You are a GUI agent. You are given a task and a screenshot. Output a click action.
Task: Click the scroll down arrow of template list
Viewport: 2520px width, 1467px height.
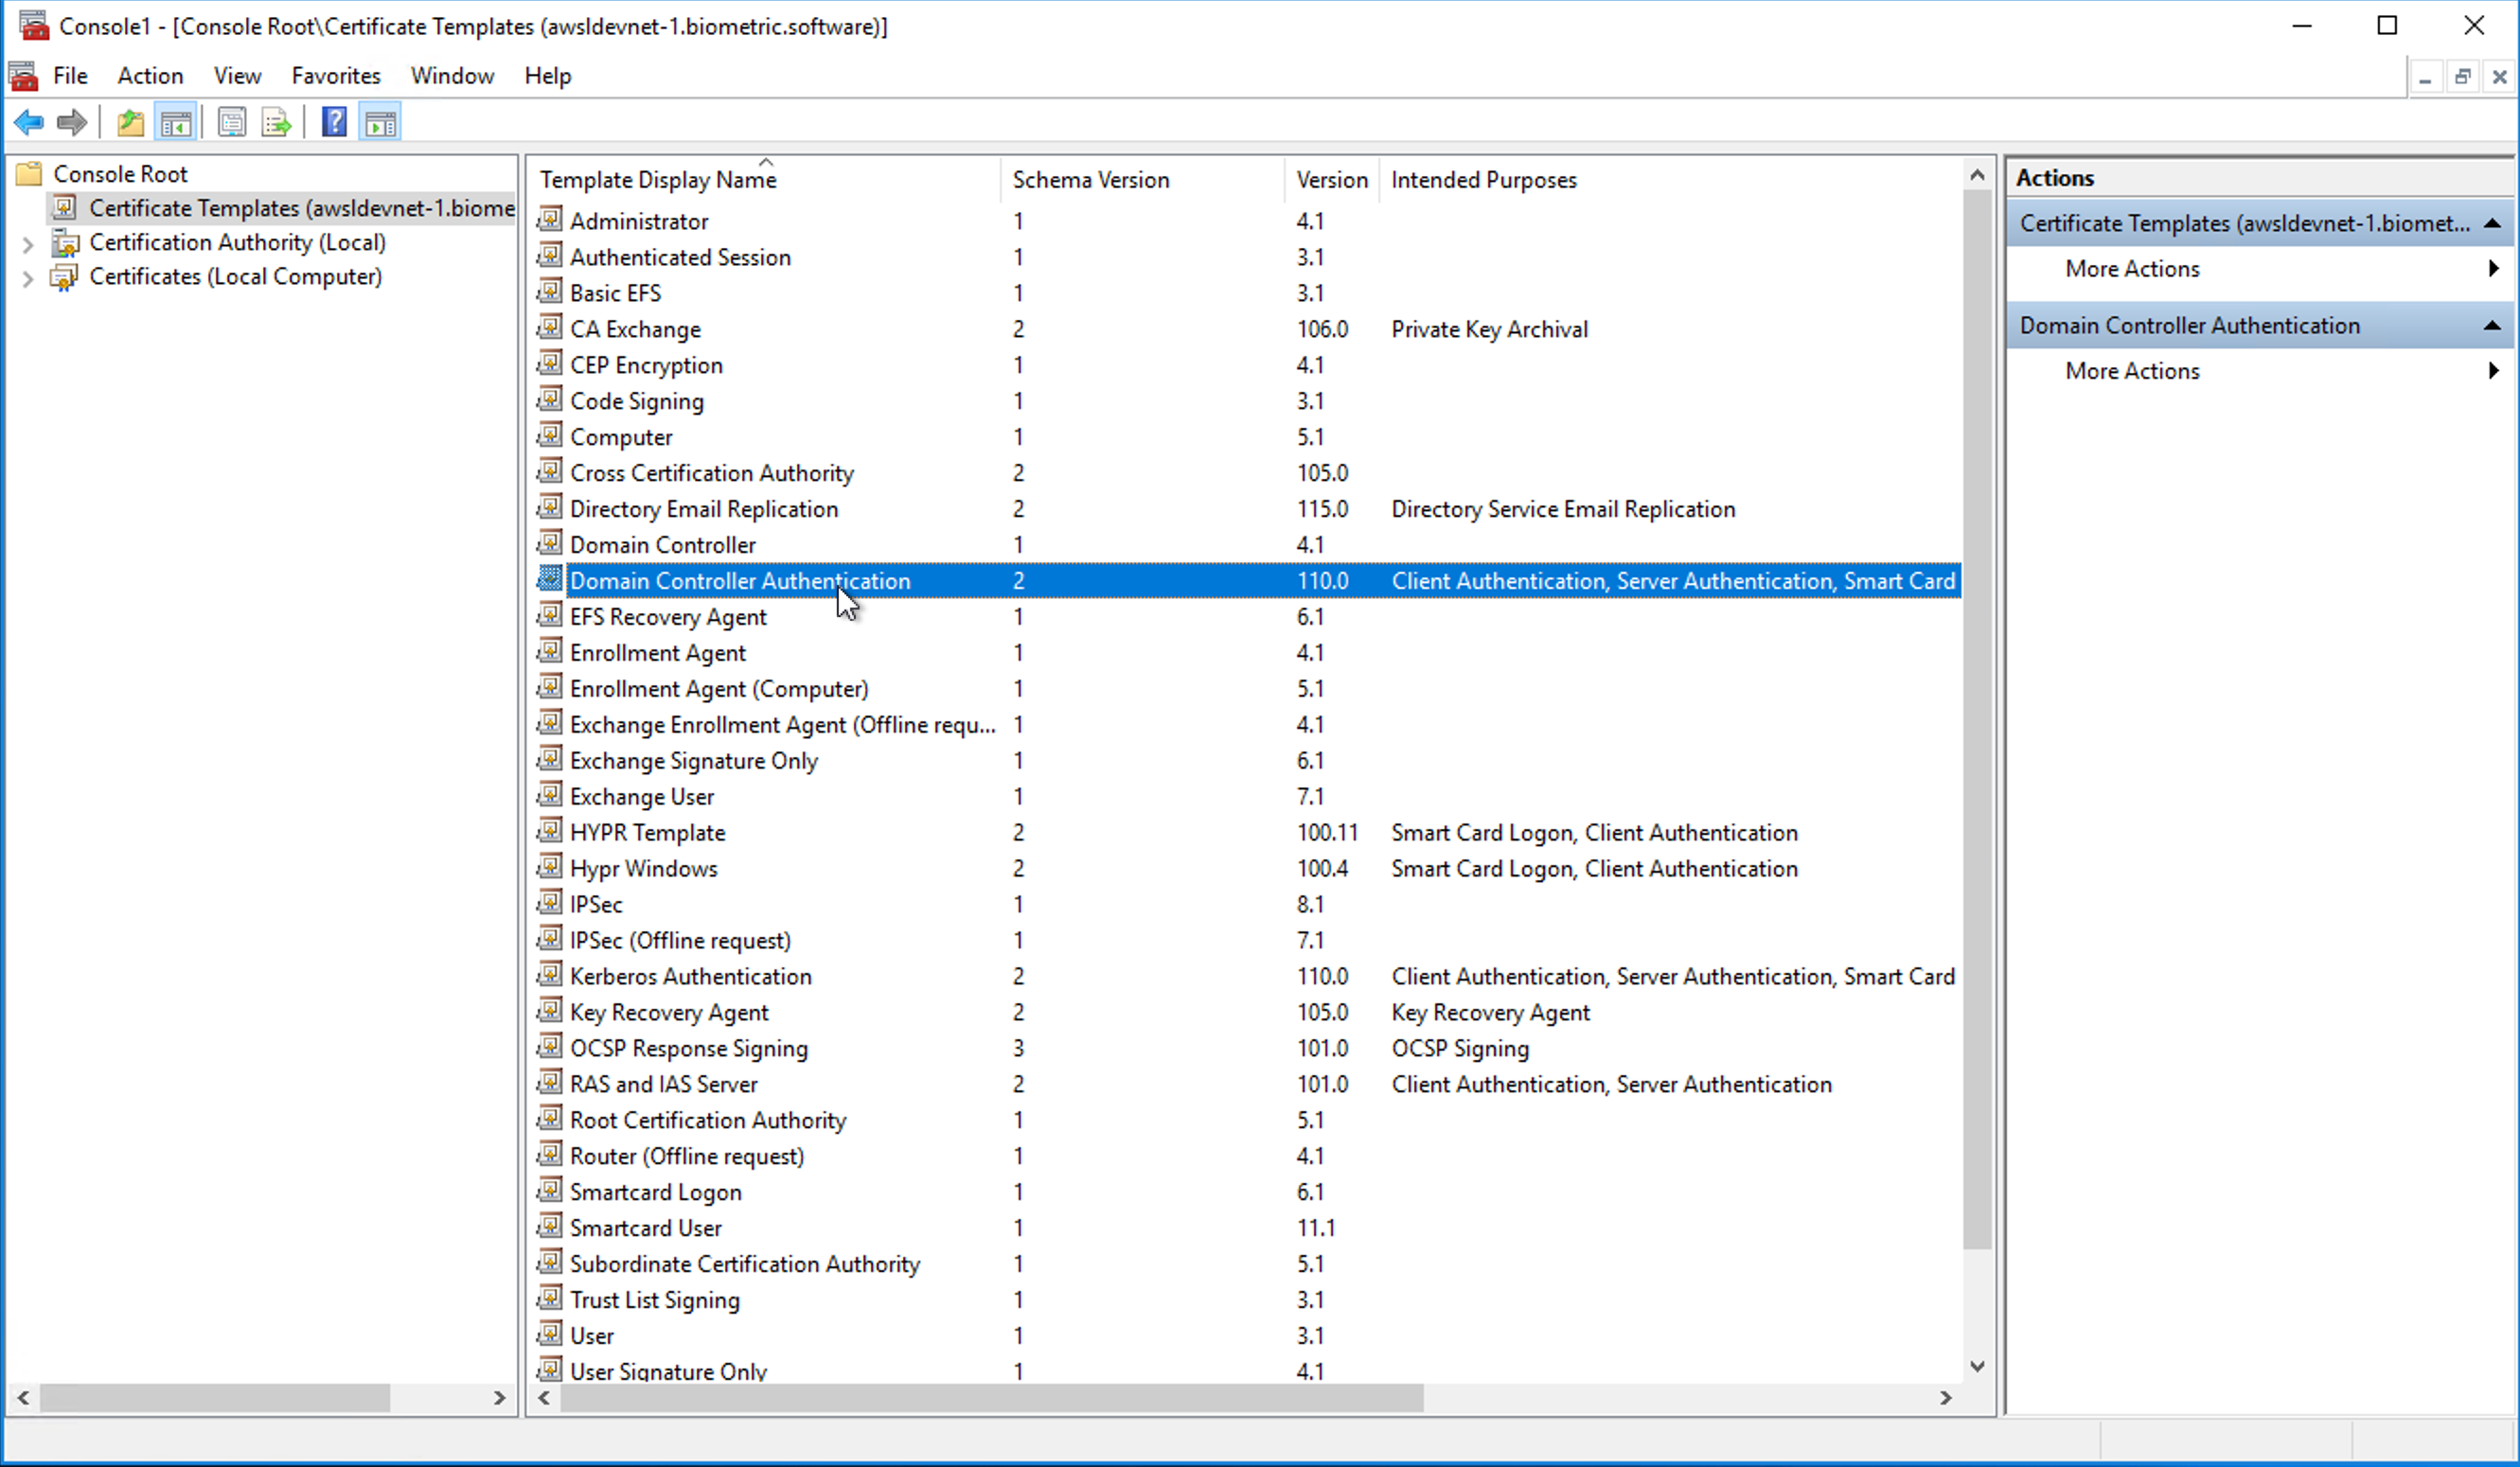click(1977, 1366)
